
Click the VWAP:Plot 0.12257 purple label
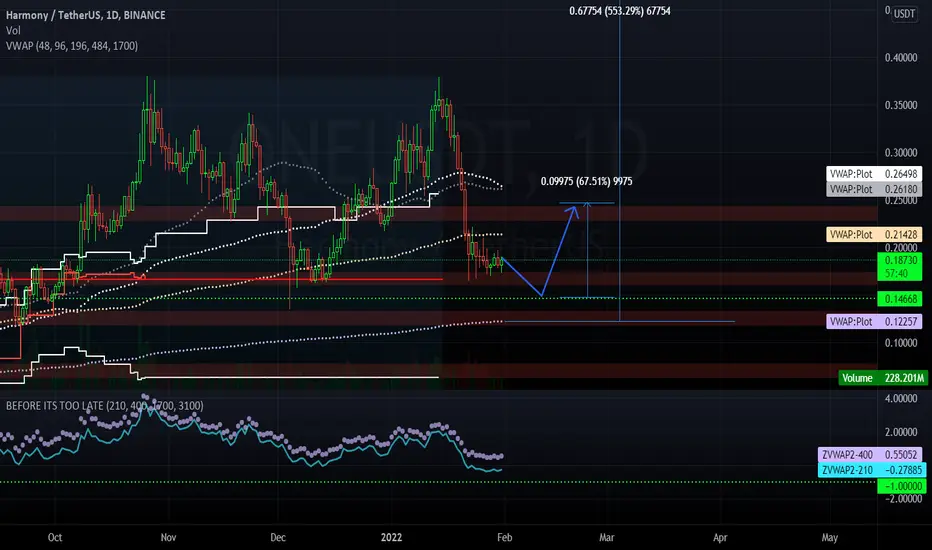tap(874, 321)
